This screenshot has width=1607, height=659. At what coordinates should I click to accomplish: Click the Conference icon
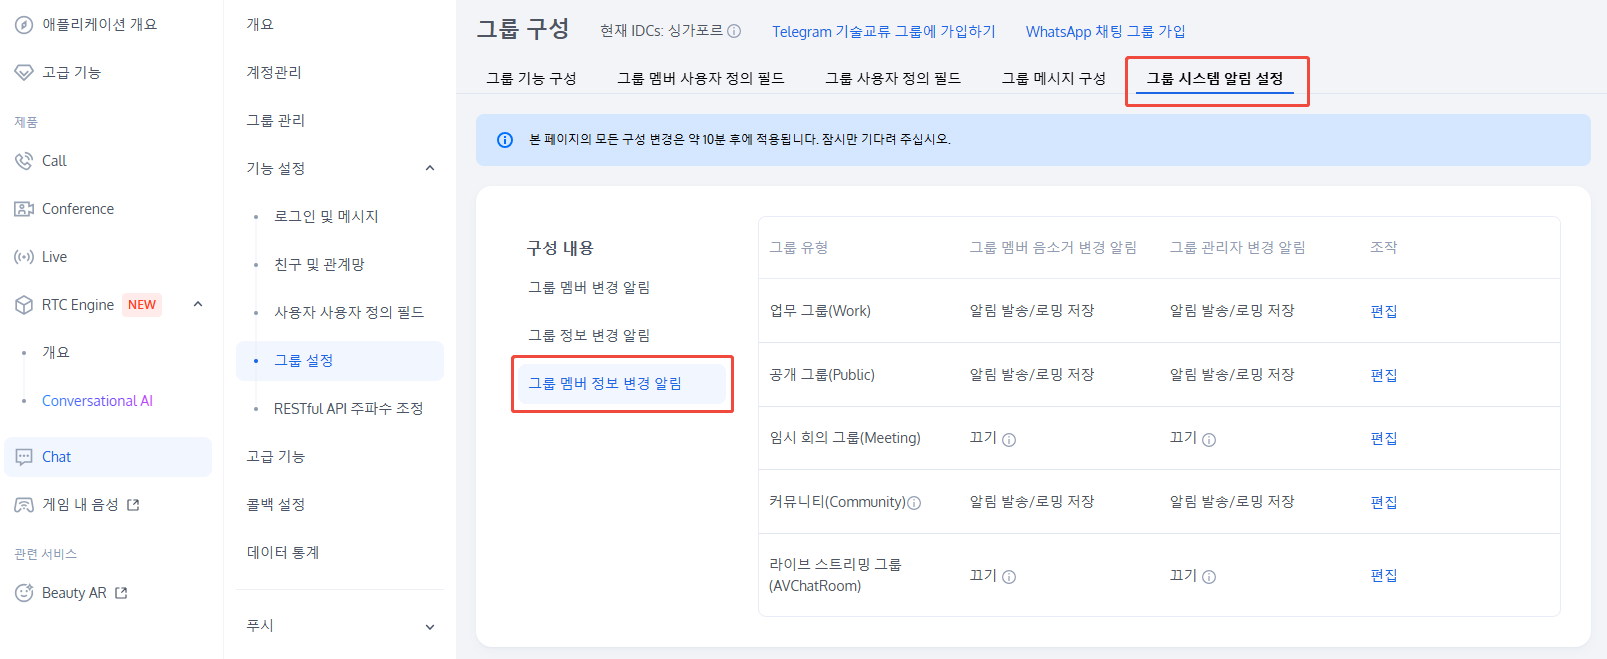24,209
